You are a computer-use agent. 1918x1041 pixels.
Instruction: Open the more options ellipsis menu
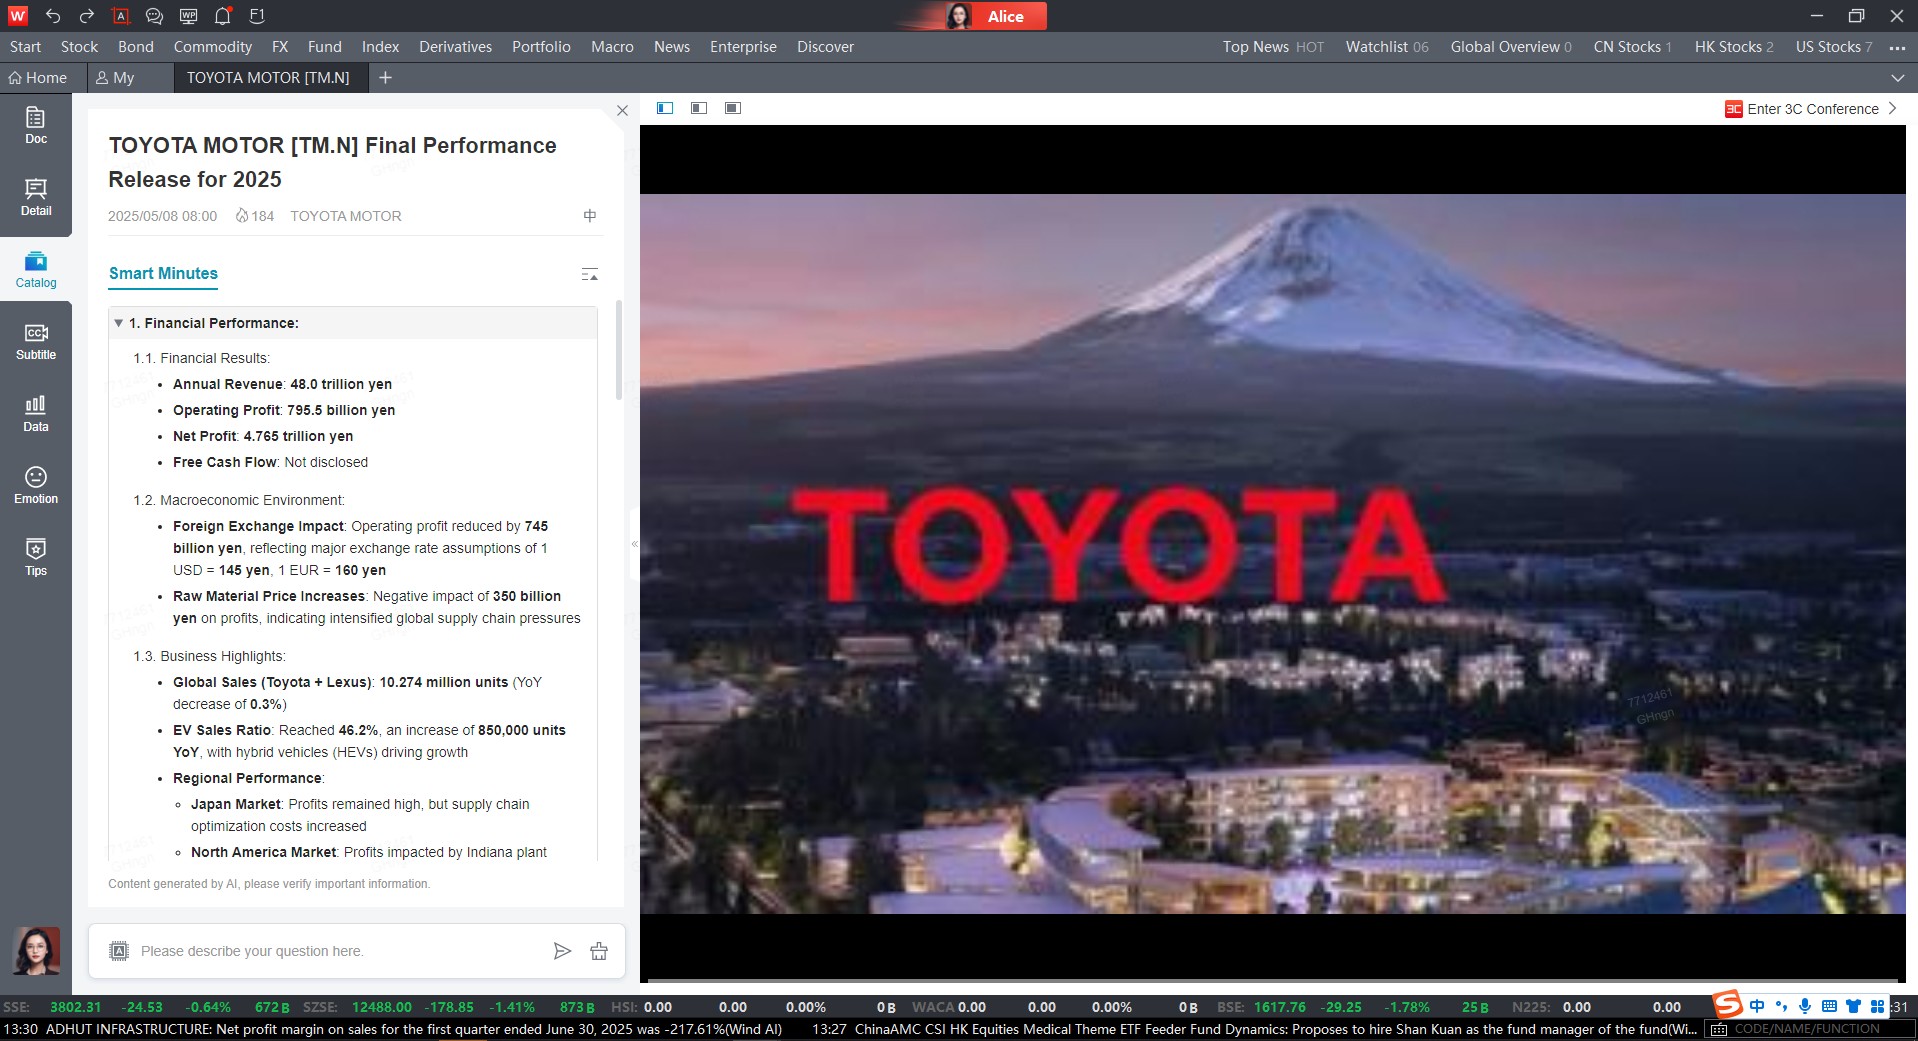(x=1897, y=47)
